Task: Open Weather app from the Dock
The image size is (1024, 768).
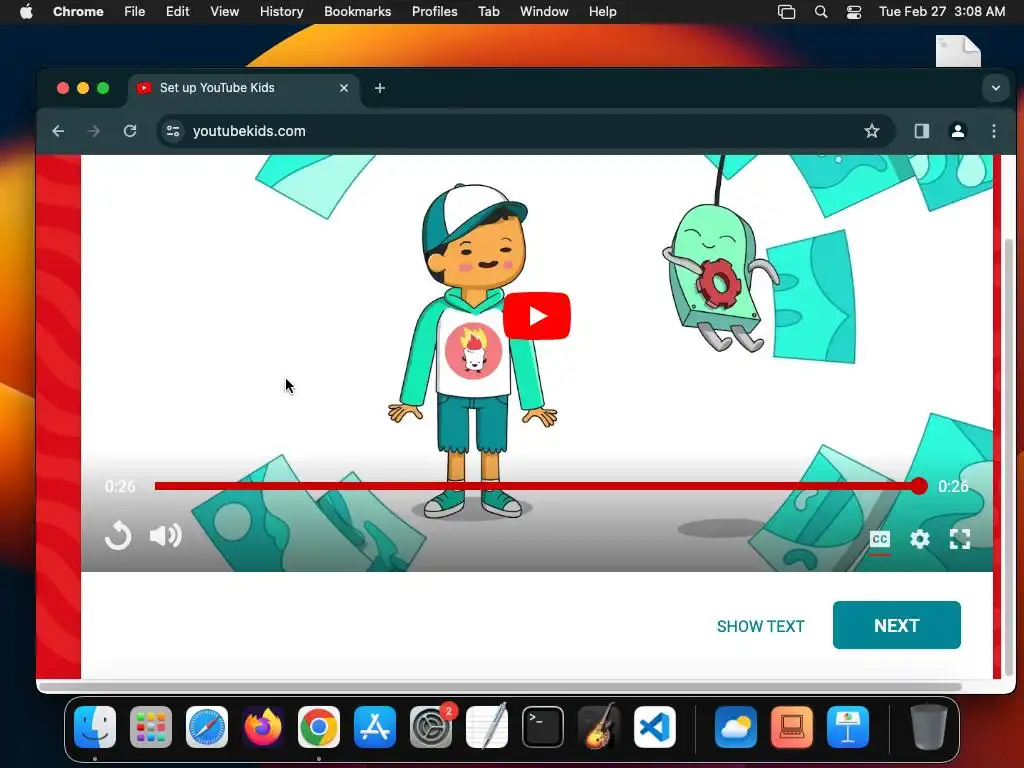Action: click(x=736, y=727)
